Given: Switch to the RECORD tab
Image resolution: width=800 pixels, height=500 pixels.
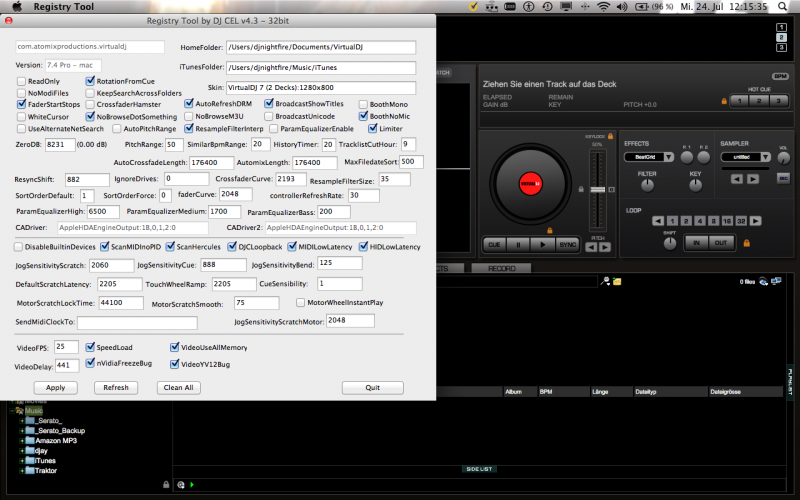Looking at the screenshot, I should (x=502, y=268).
